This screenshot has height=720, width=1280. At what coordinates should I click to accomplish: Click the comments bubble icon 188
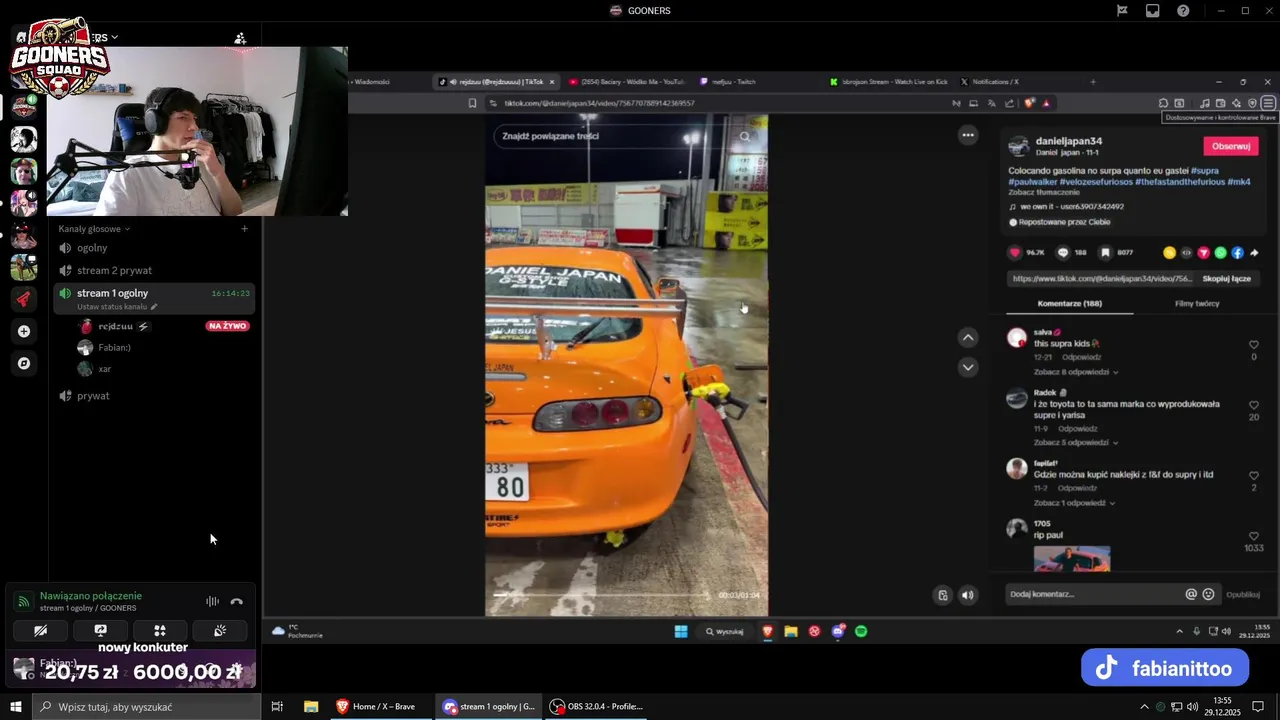click(x=1063, y=253)
